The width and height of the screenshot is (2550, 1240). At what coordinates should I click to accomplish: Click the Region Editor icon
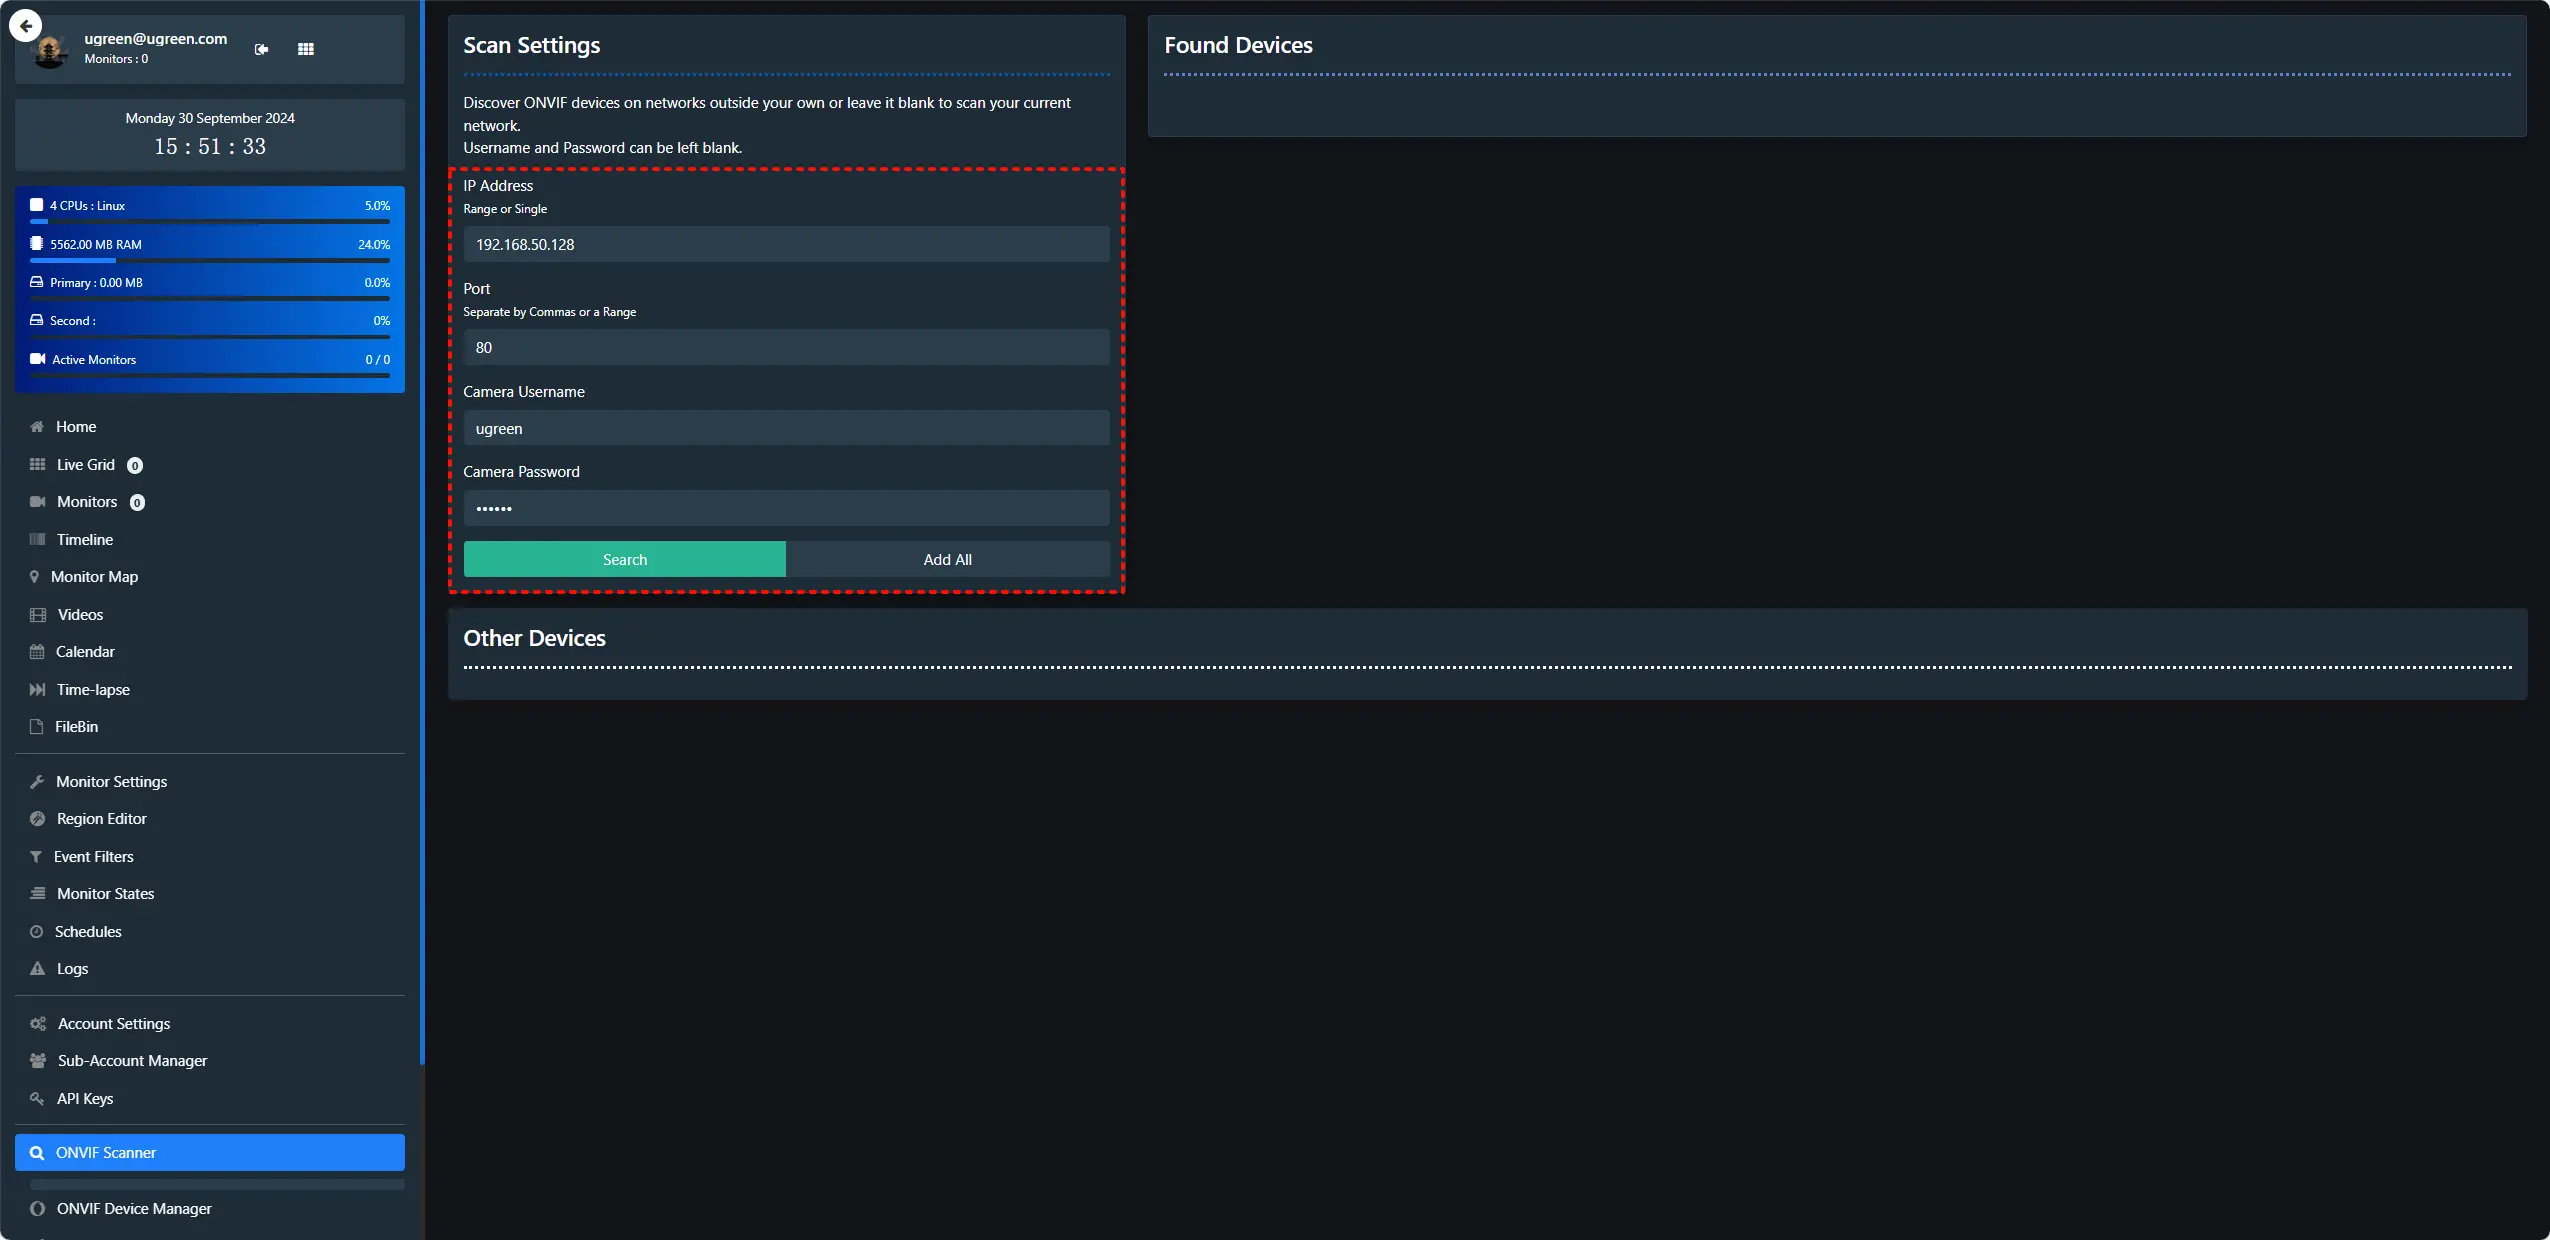[38, 819]
